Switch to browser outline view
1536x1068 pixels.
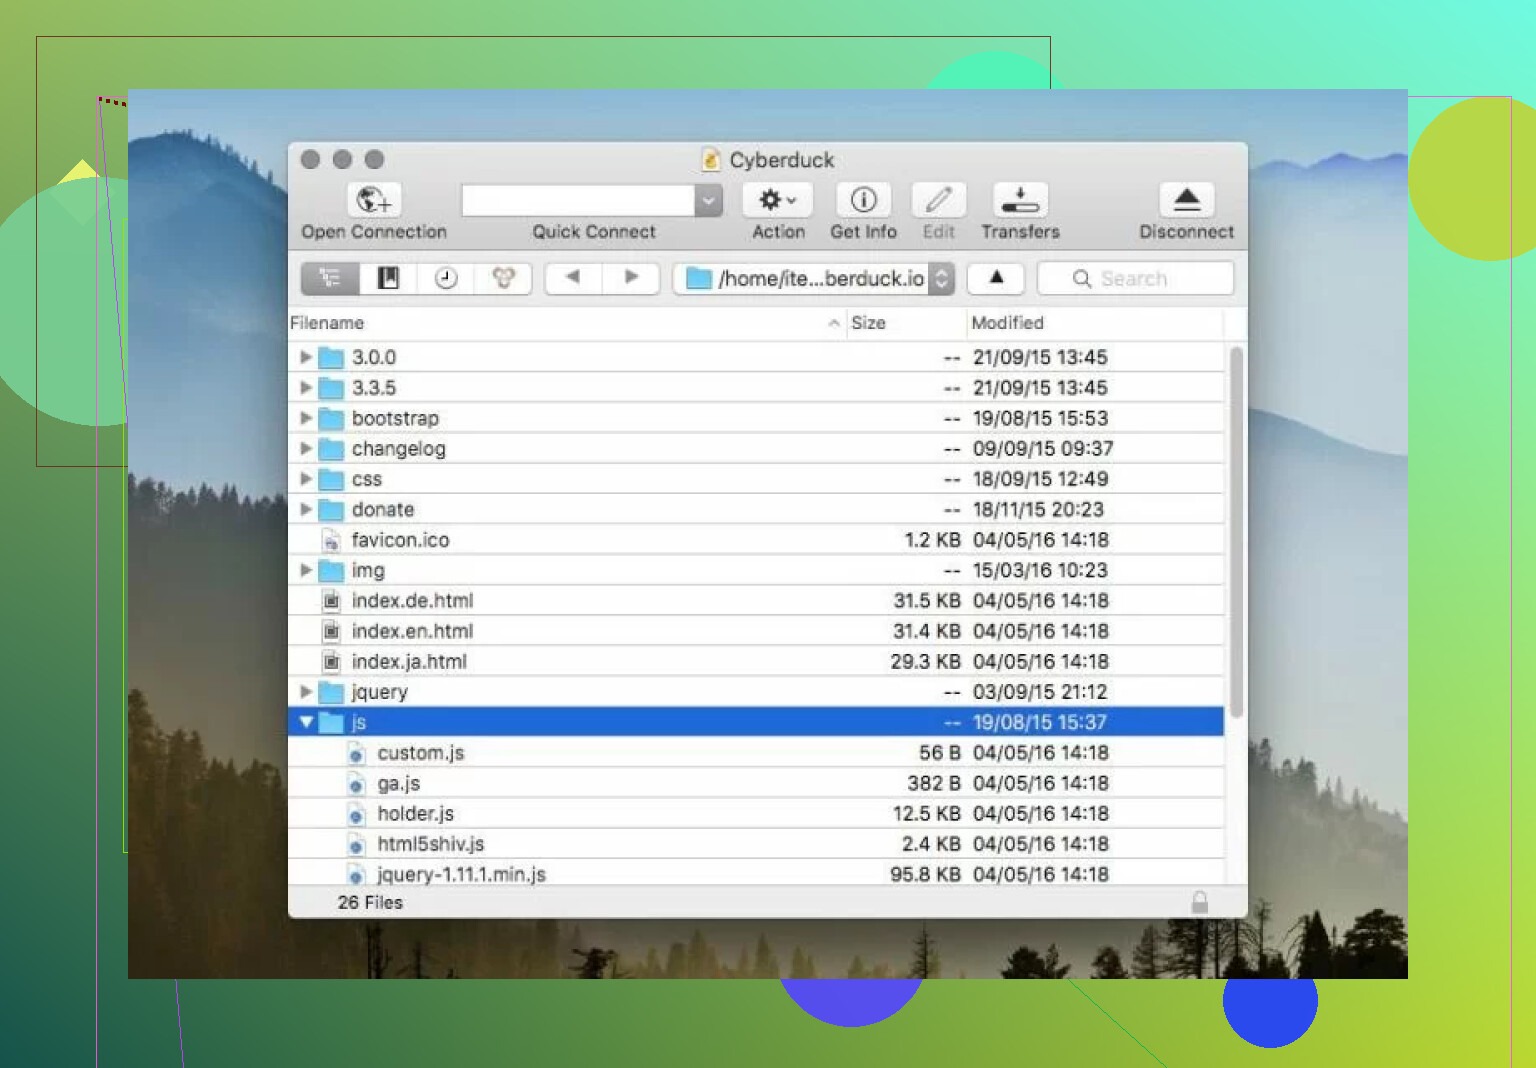click(330, 278)
